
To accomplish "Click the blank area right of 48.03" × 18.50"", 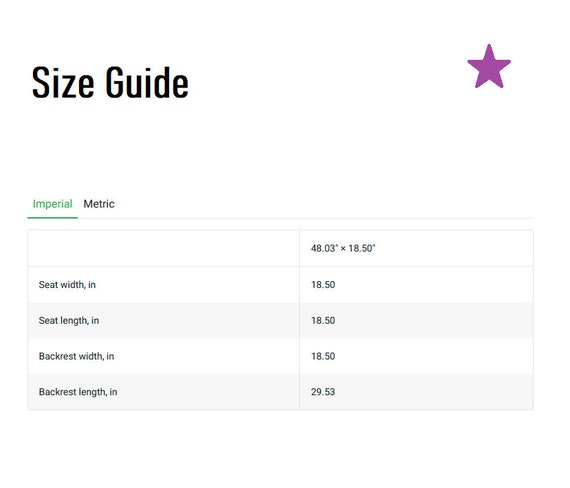I will [x=454, y=248].
